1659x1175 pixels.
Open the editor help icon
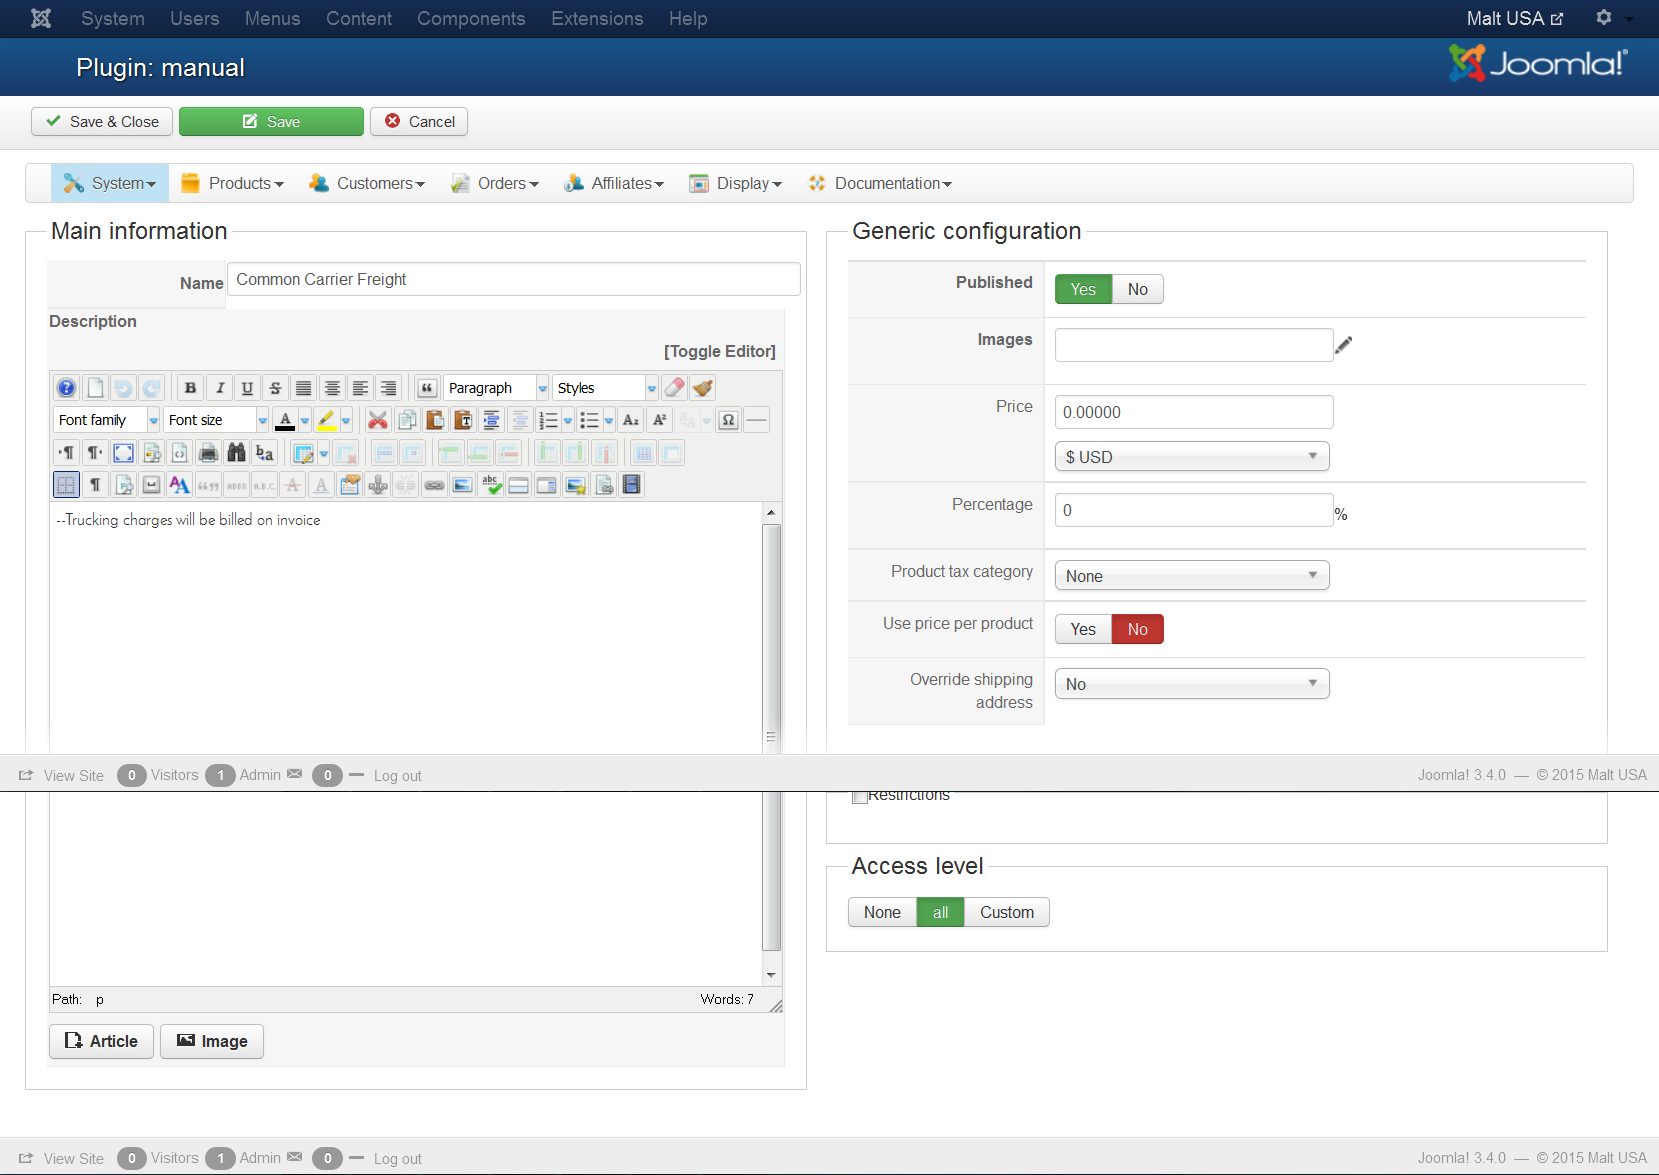pos(67,388)
